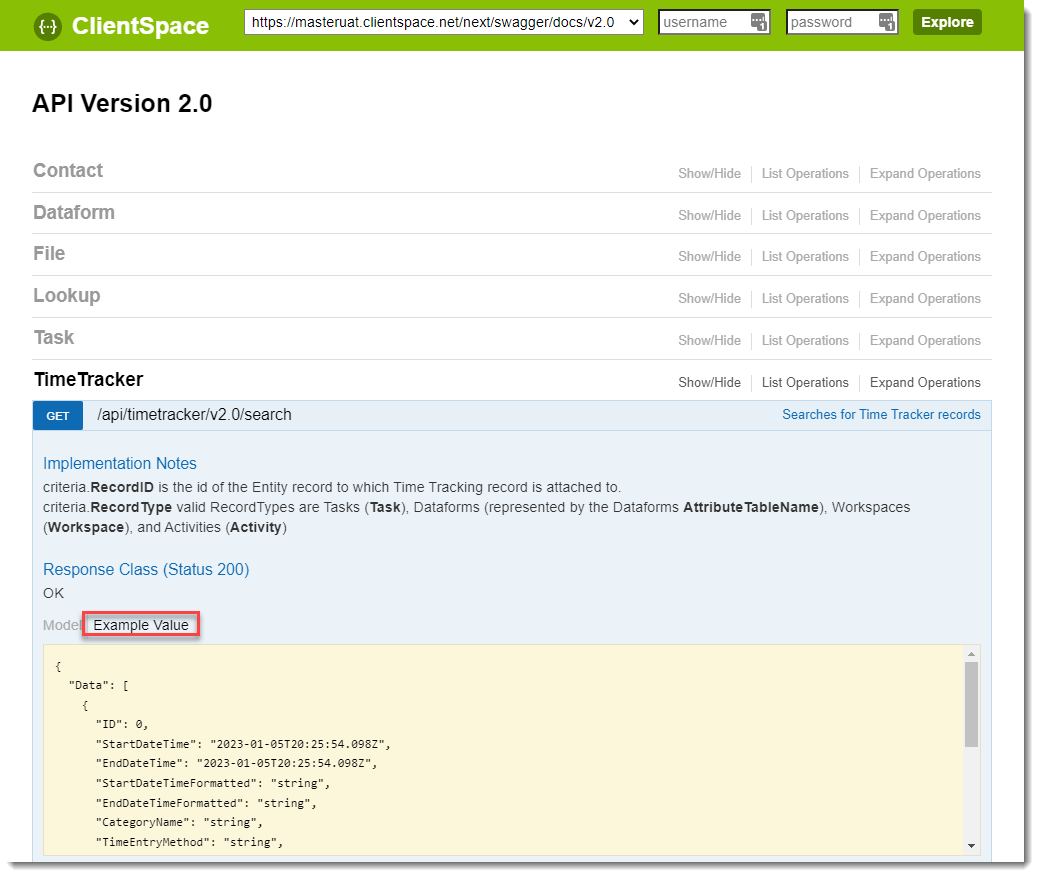Image resolution: width=1039 pixels, height=877 pixels.
Task: Click the ClientSpace swagger logo icon
Action: pos(47,26)
